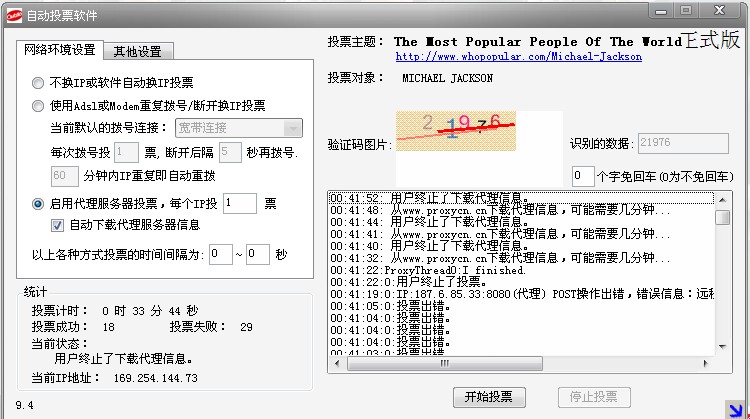This screenshot has height=419, width=750.
Task: Click the current IP address 169.254.144.73
Action: 155,378
